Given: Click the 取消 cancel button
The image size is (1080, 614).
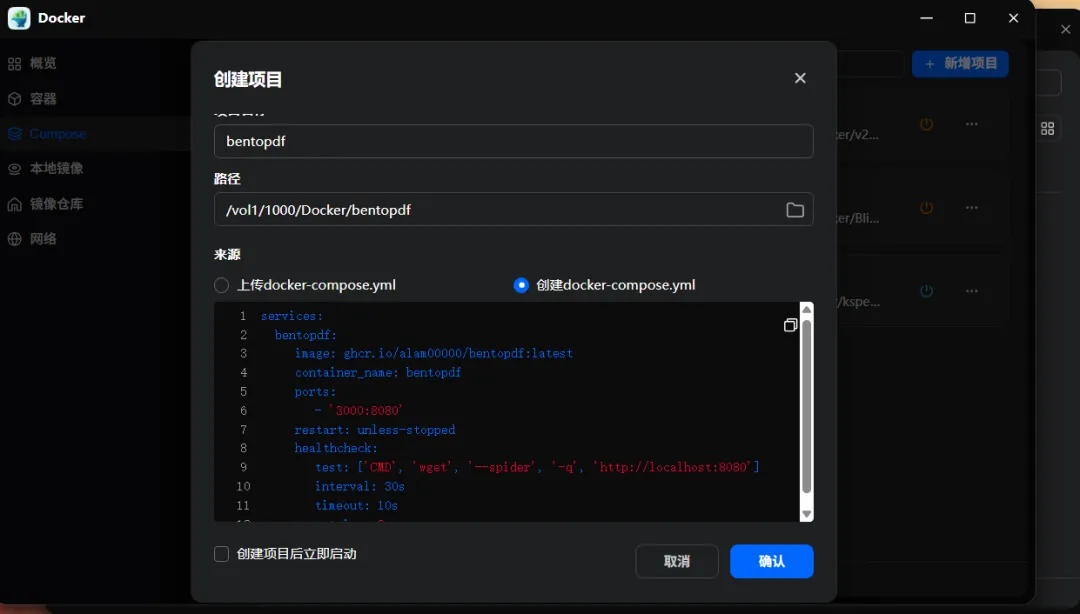Looking at the screenshot, I should [x=676, y=562].
